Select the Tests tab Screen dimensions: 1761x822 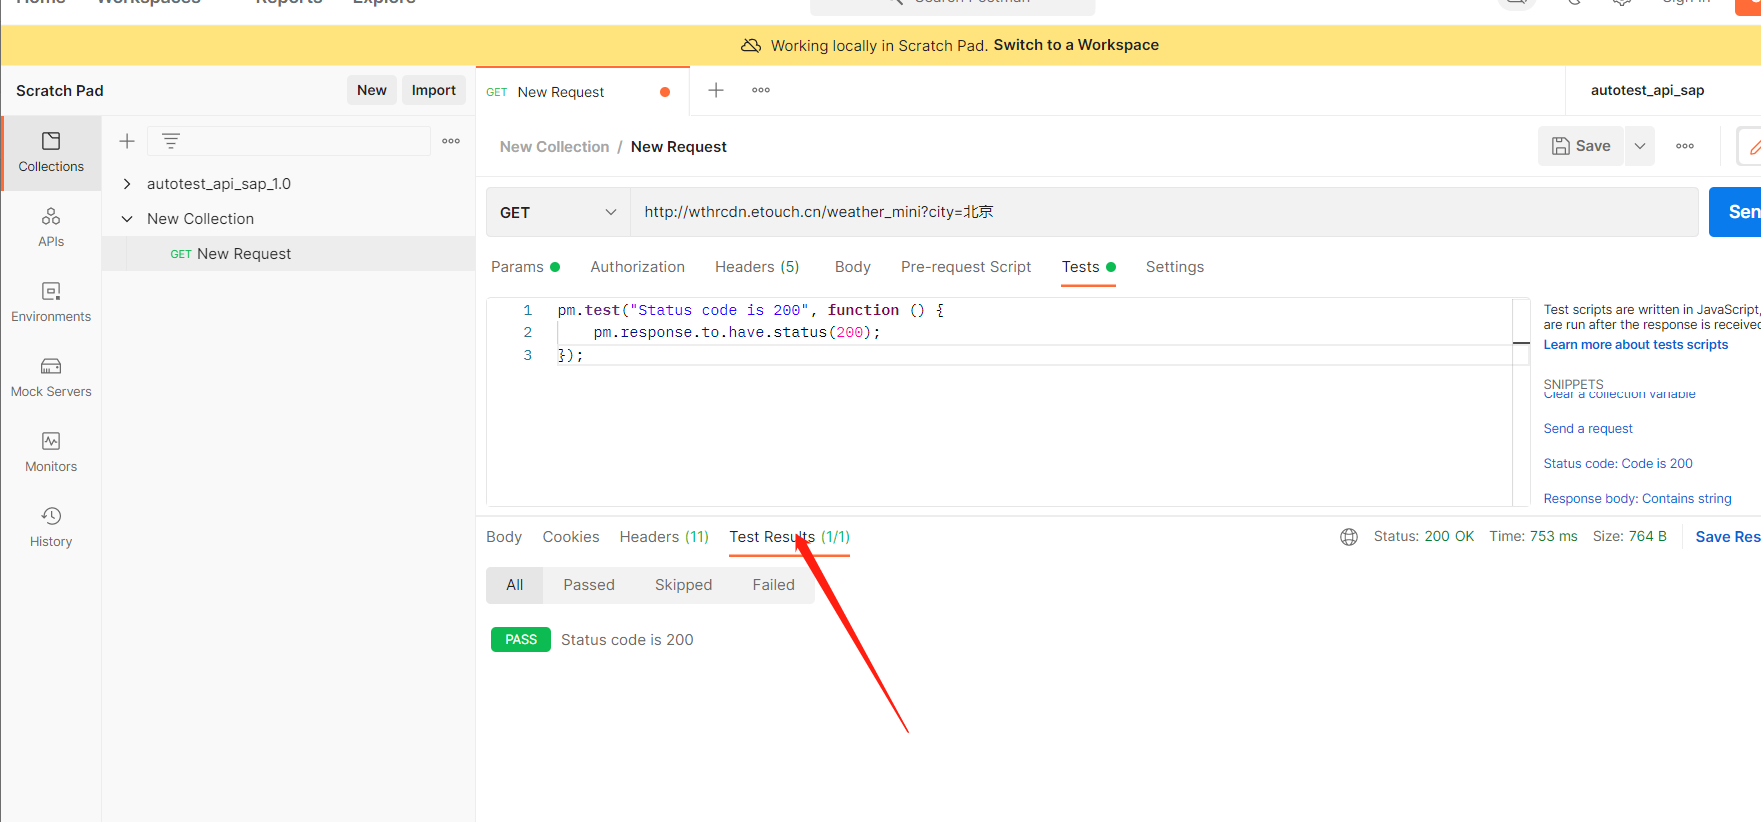1088,267
